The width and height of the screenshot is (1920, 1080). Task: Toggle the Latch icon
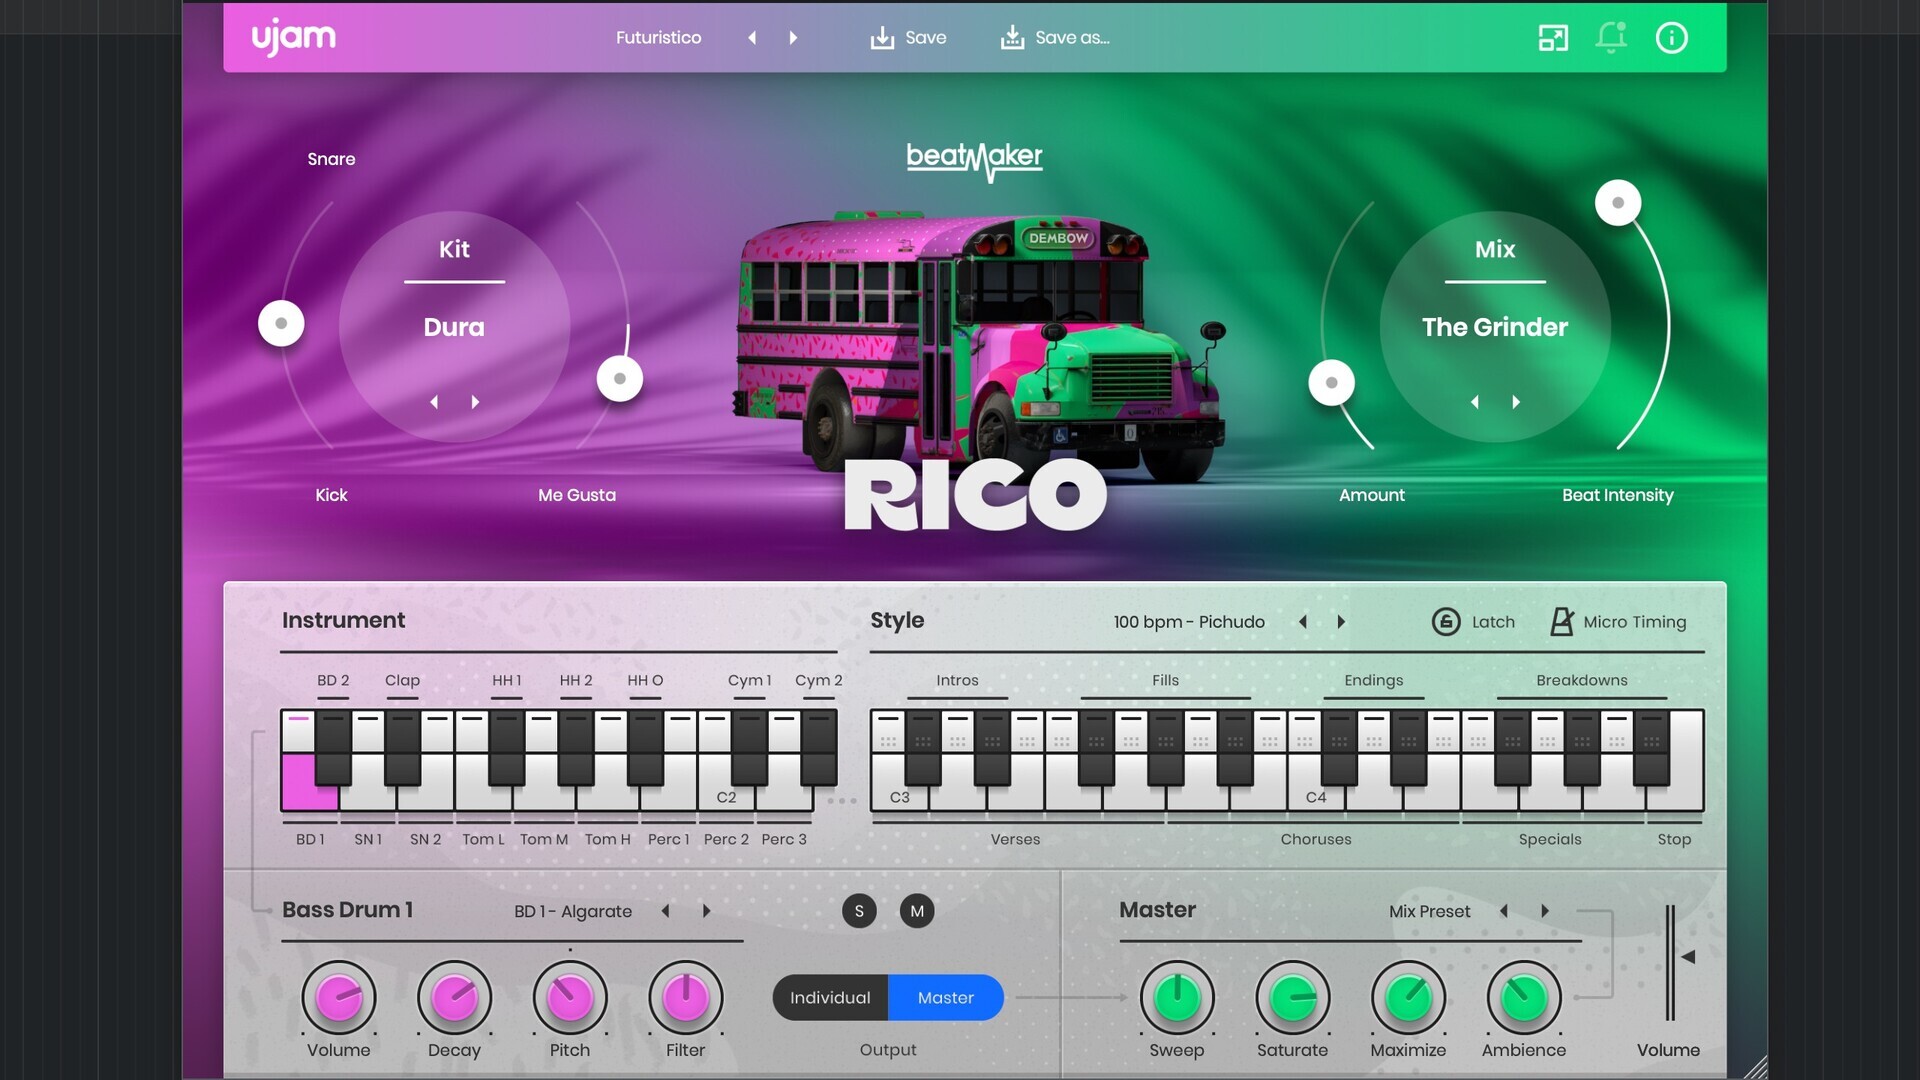[x=1446, y=622]
